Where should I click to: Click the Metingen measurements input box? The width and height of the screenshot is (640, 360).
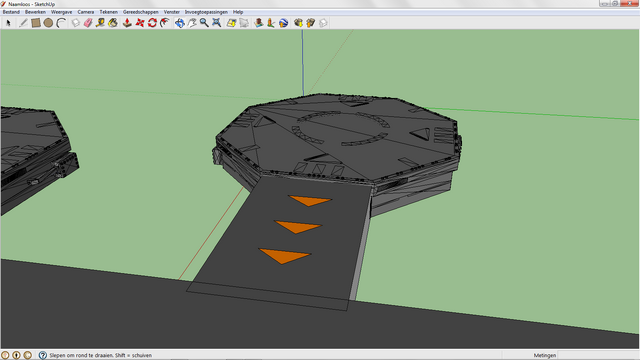tap(598, 355)
